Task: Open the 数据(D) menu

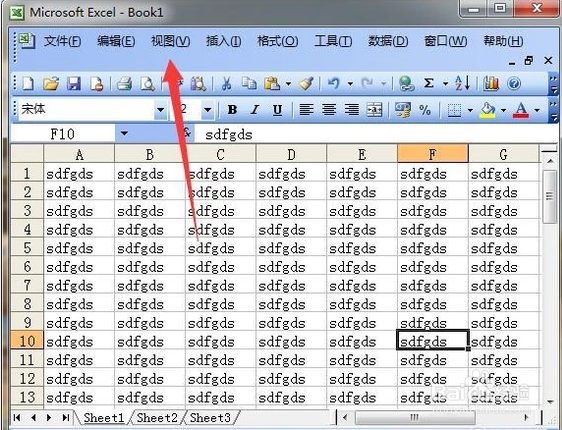Action: click(388, 41)
